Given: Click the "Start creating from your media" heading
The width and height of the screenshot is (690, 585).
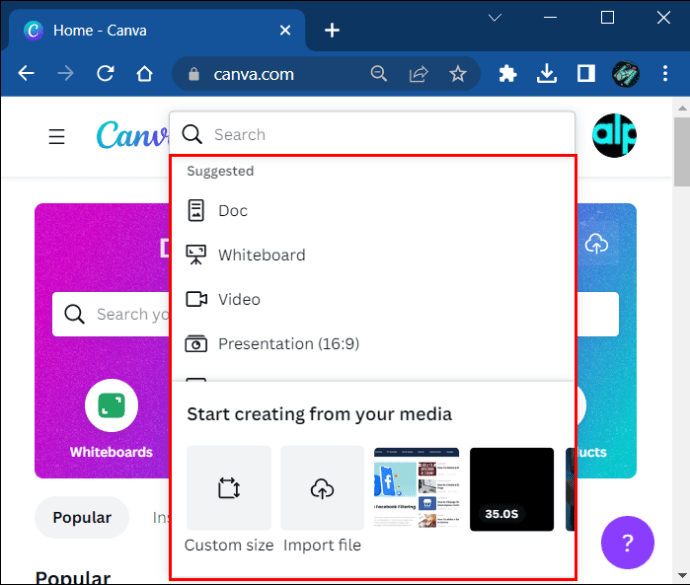Looking at the screenshot, I should pyautogui.click(x=319, y=414).
